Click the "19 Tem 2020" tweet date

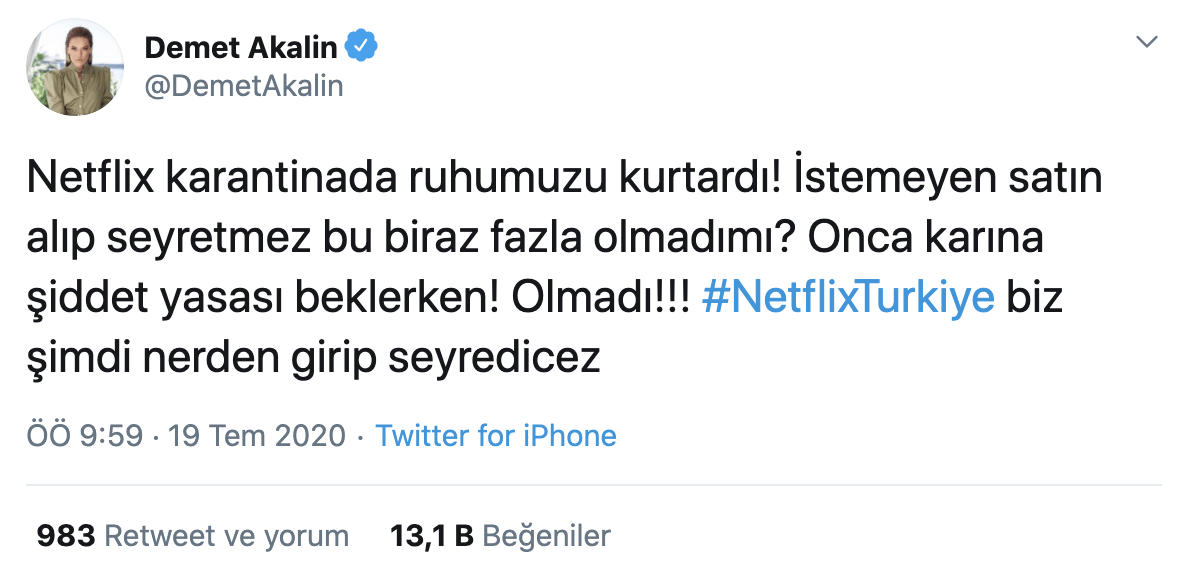tap(257, 436)
